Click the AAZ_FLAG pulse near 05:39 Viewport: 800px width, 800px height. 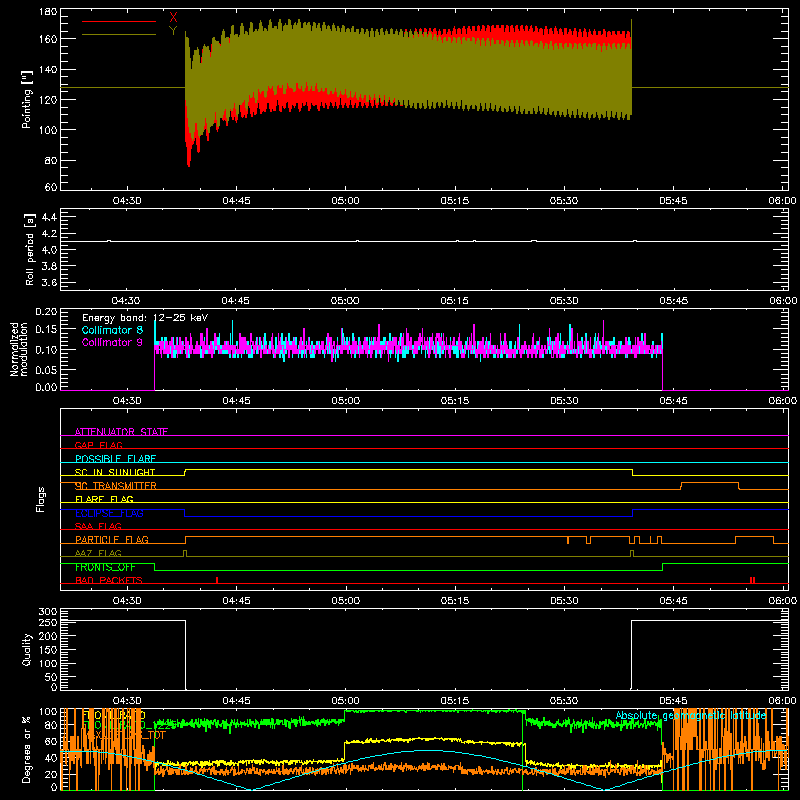point(632,553)
